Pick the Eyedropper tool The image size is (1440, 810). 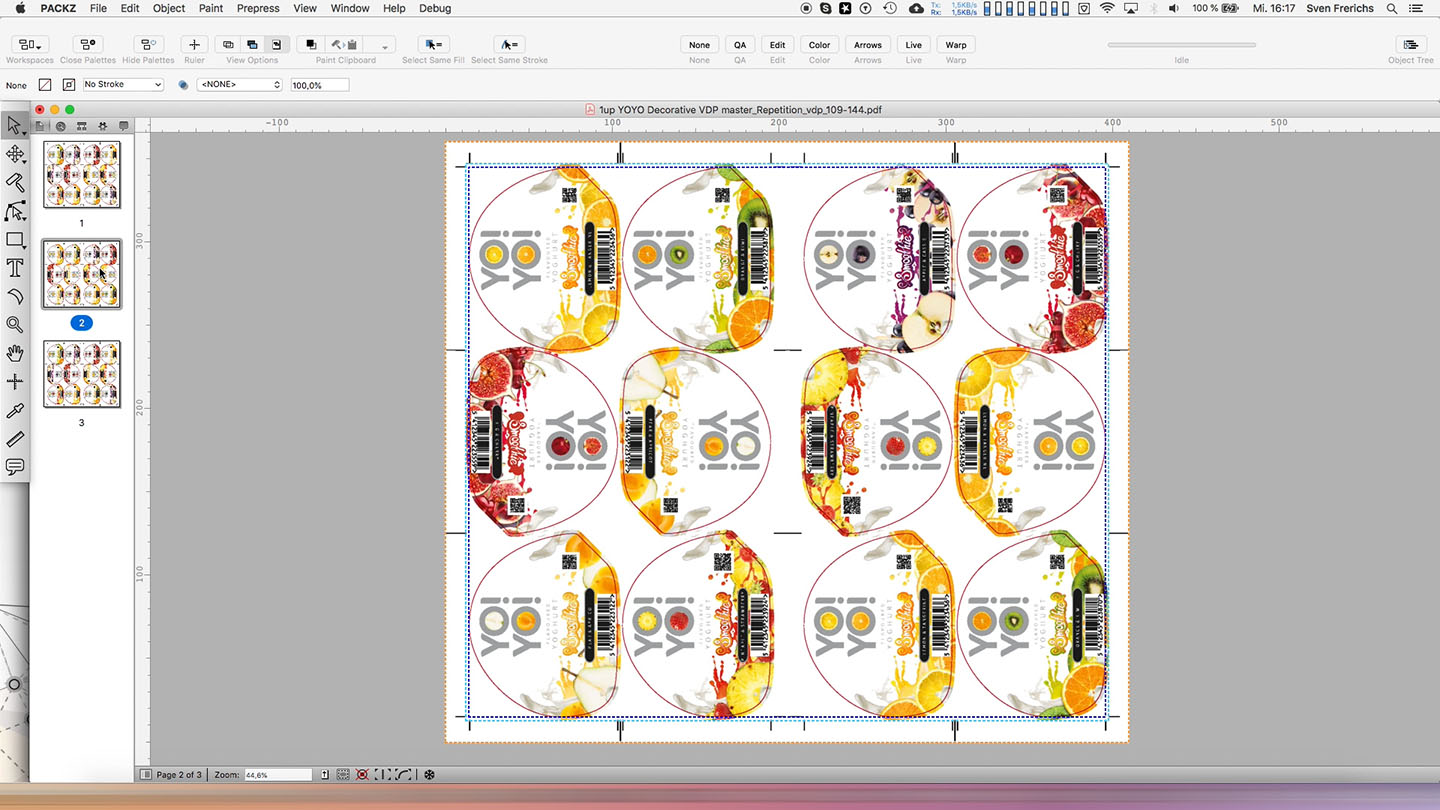click(15, 410)
